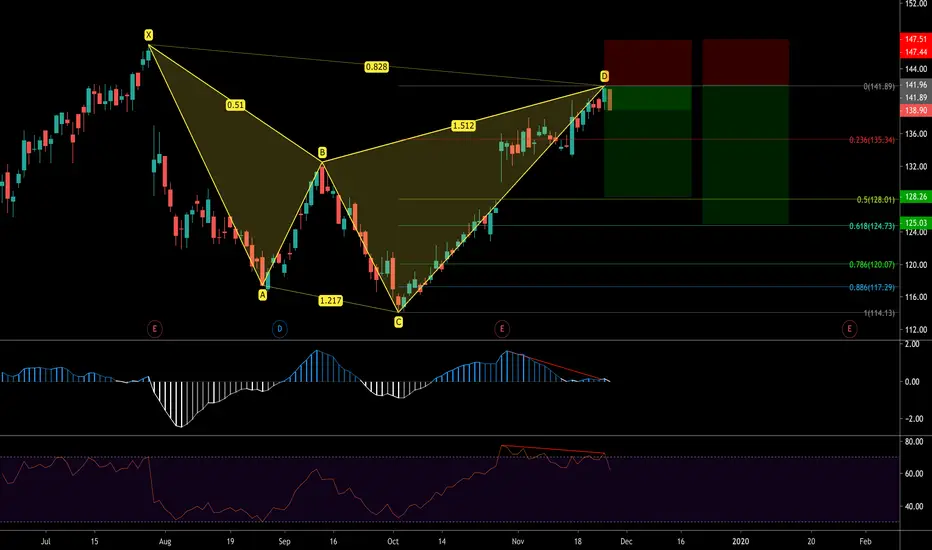
Task: Select the 0.786(120.07) Fibonacci level label
Action: click(871, 265)
